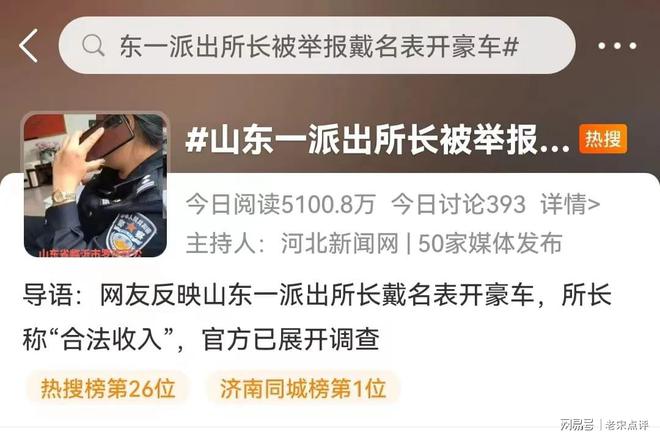
Task: Click the #山东一派出所长被举报 topic title
Action: coord(378,140)
